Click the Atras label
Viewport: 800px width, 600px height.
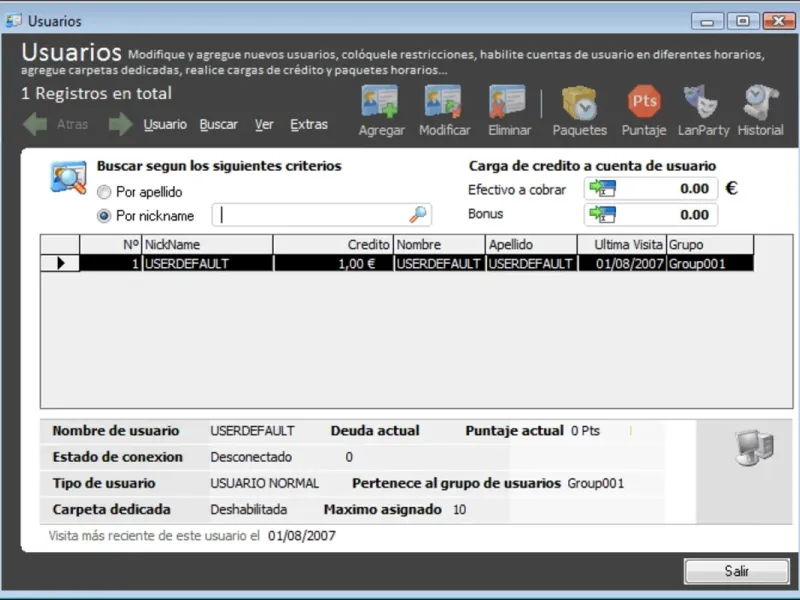(x=72, y=124)
